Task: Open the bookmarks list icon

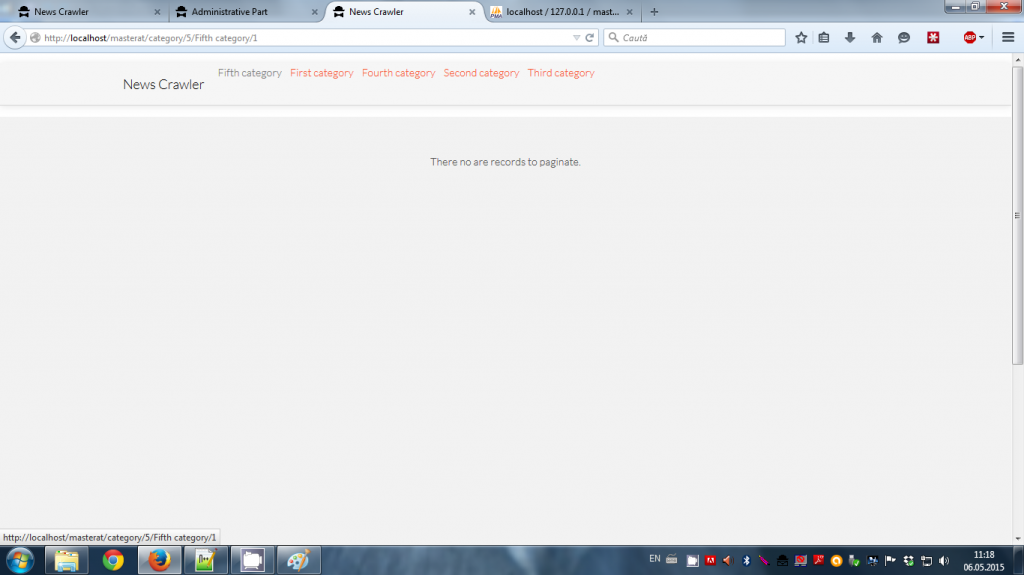Action: (x=824, y=38)
